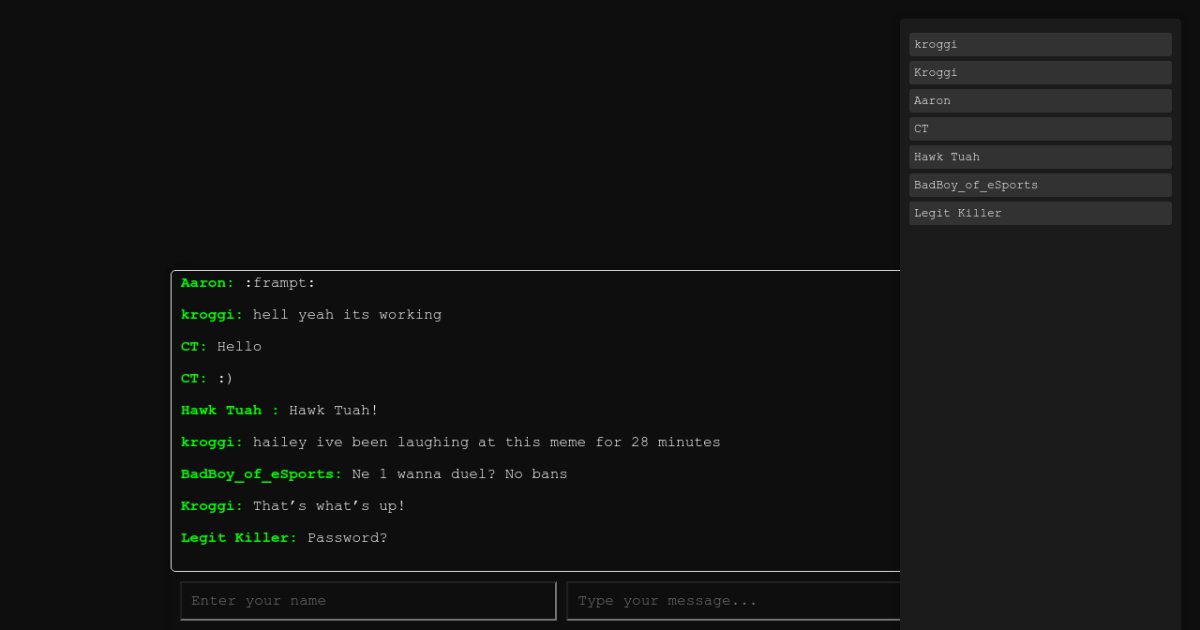1200x630 pixels.
Task: Select BadBoy_of_eSports in the user list sidebar
Action: click(x=1040, y=185)
